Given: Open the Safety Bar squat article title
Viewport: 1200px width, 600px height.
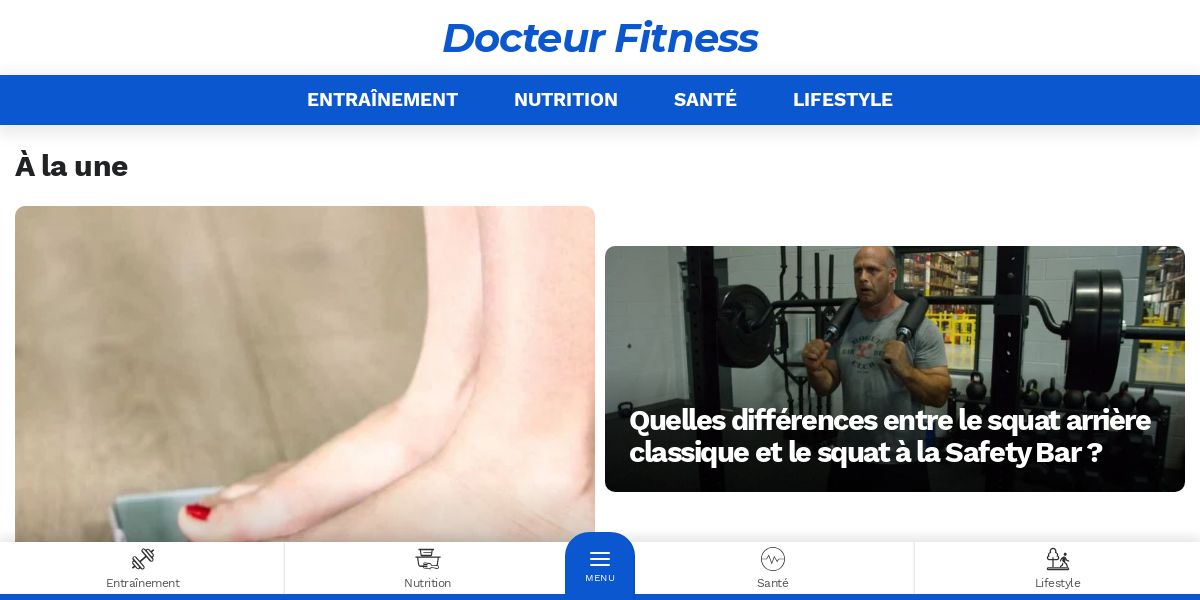Looking at the screenshot, I should pos(890,436).
